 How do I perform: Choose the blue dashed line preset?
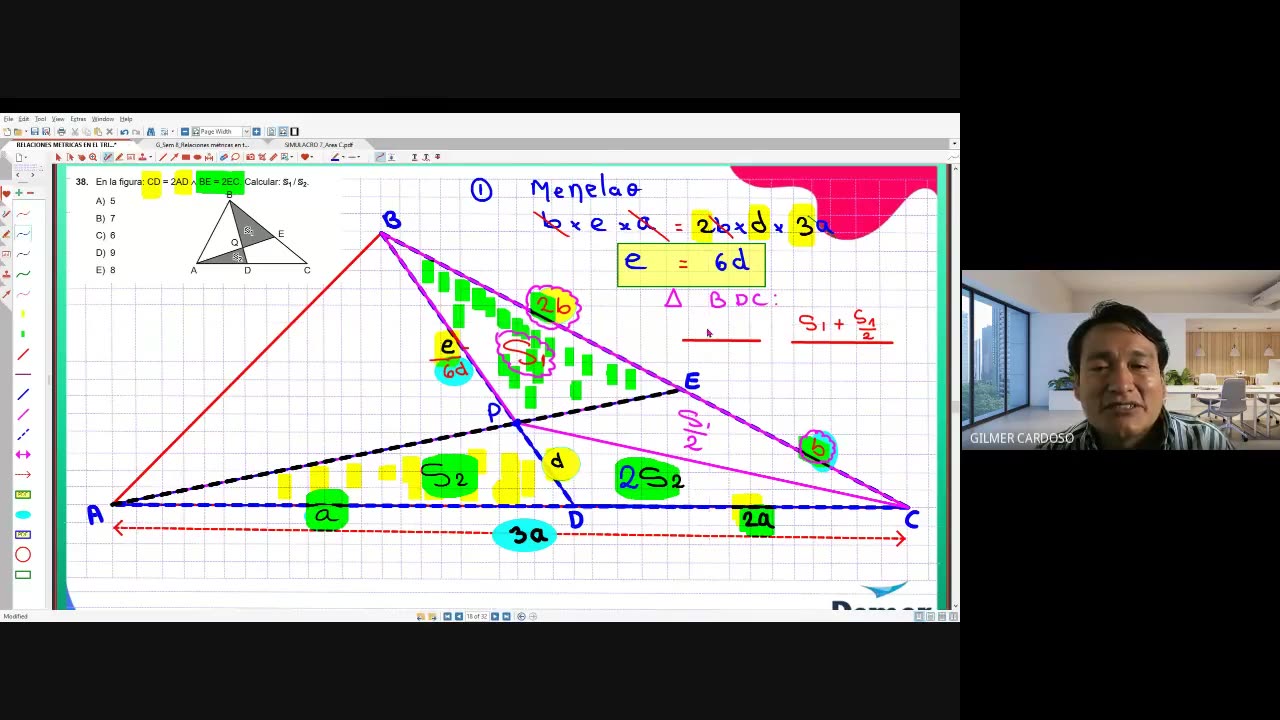point(23,434)
